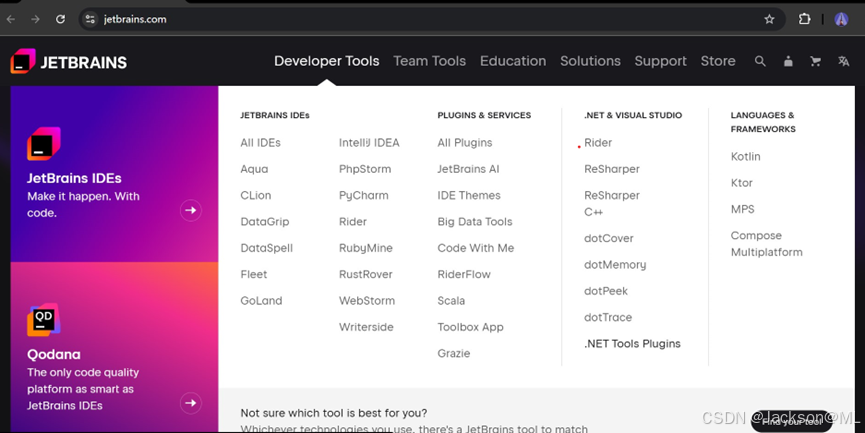The height and width of the screenshot is (433, 865).
Task: Click the arrow on JetBrains IDEs card
Action: 191,210
